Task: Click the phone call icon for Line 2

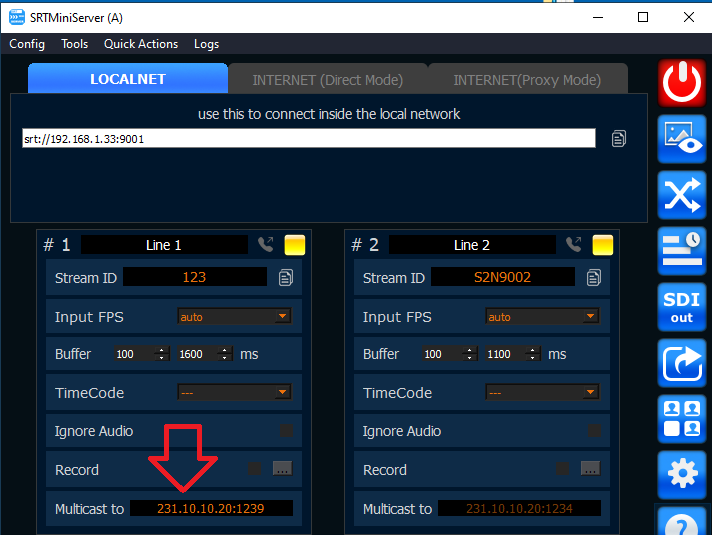Action: point(574,244)
